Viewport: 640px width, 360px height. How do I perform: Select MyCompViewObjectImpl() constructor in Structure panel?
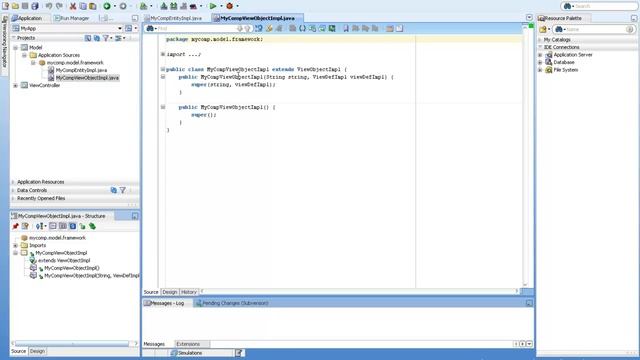point(72,268)
